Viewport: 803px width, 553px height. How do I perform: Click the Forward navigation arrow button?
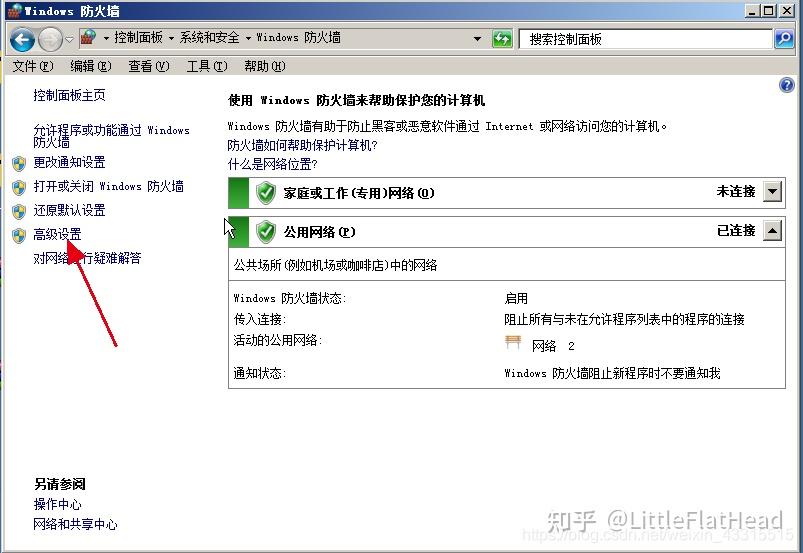pyautogui.click(x=50, y=39)
